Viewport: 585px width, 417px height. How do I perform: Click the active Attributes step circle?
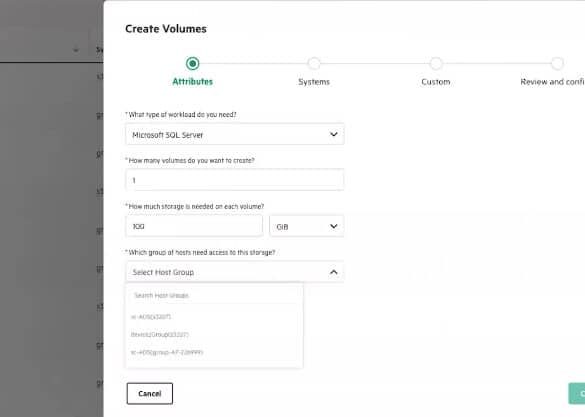click(x=193, y=64)
